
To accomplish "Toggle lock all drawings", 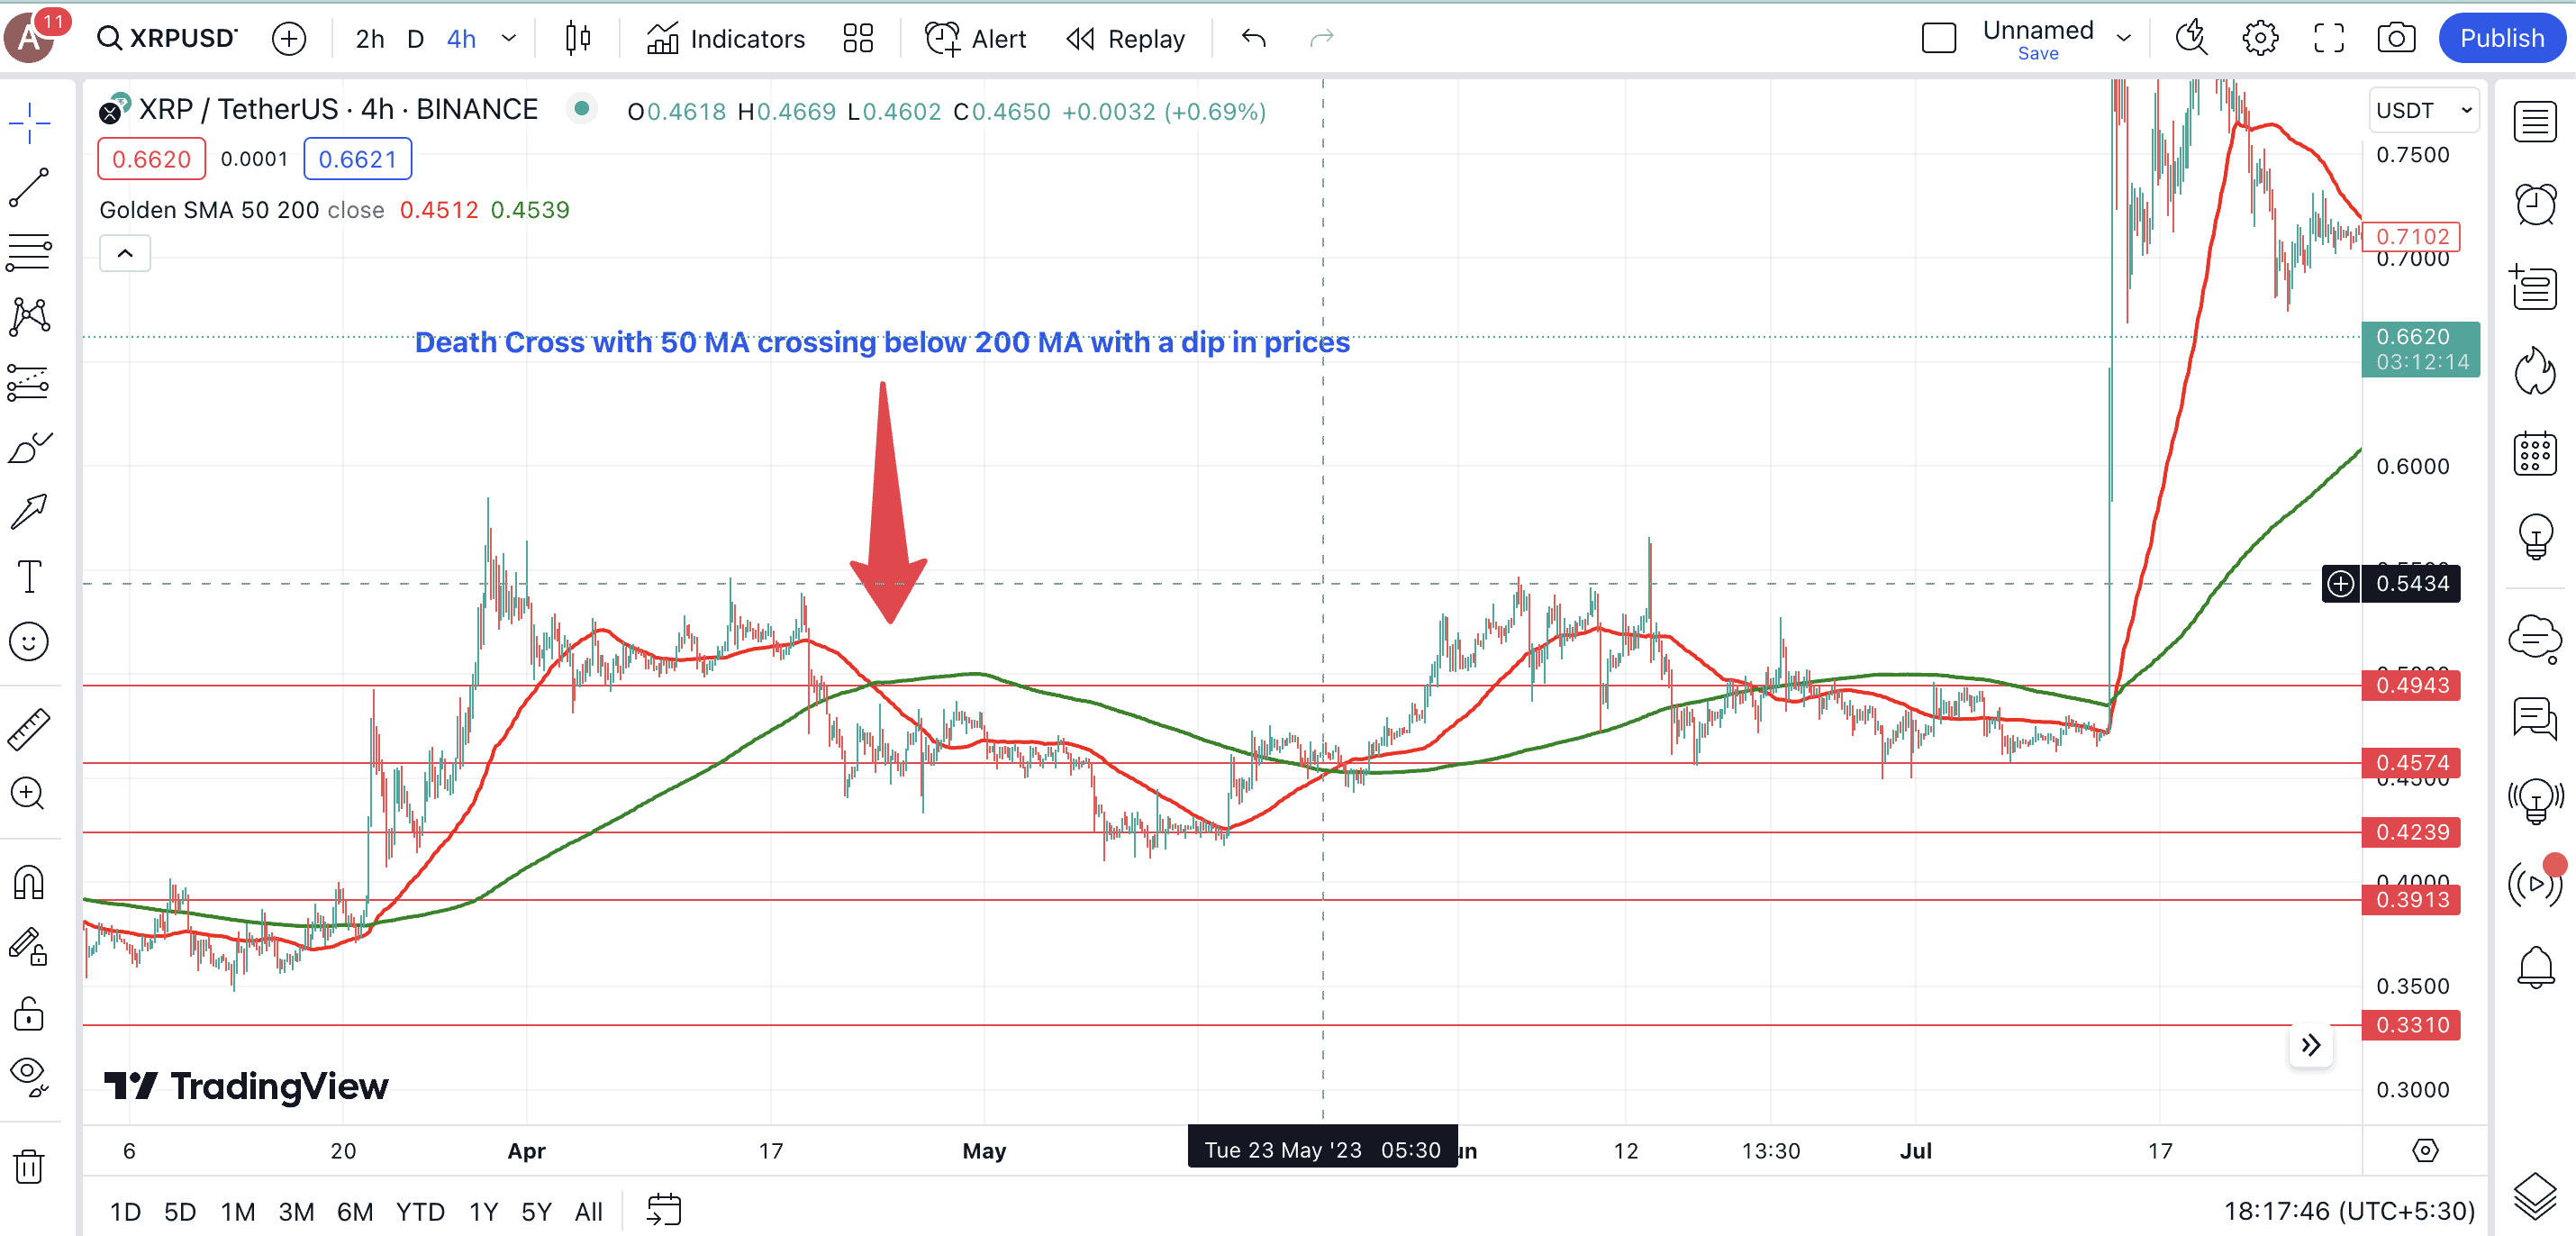I will tap(29, 1014).
